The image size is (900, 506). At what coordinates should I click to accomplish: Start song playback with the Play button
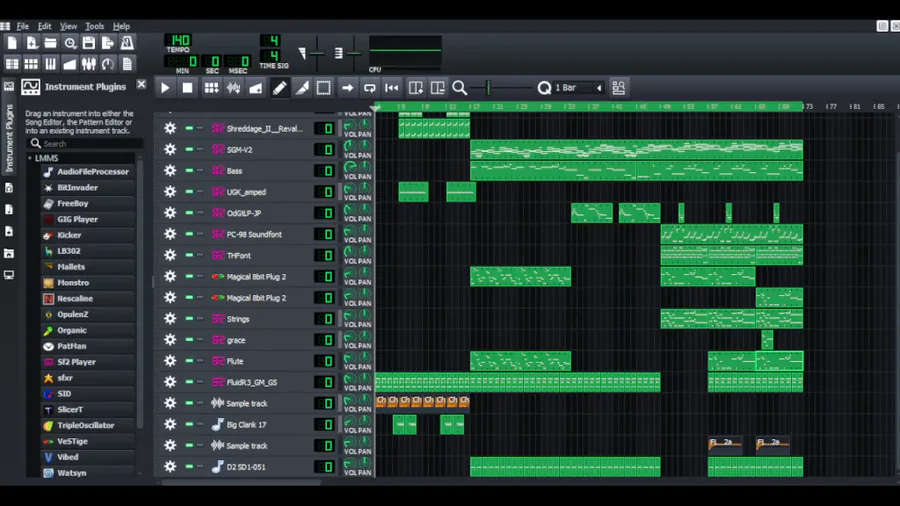[x=165, y=88]
